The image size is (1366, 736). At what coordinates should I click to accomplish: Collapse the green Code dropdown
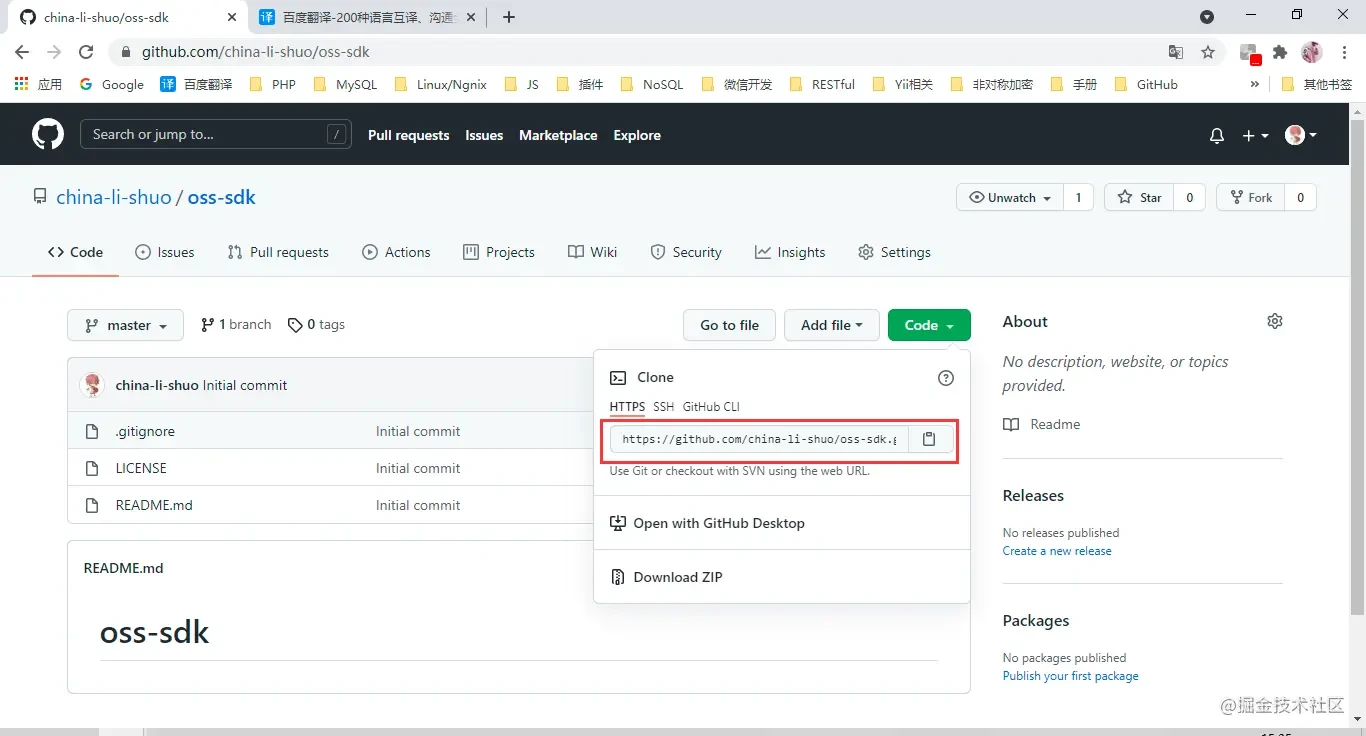click(928, 325)
